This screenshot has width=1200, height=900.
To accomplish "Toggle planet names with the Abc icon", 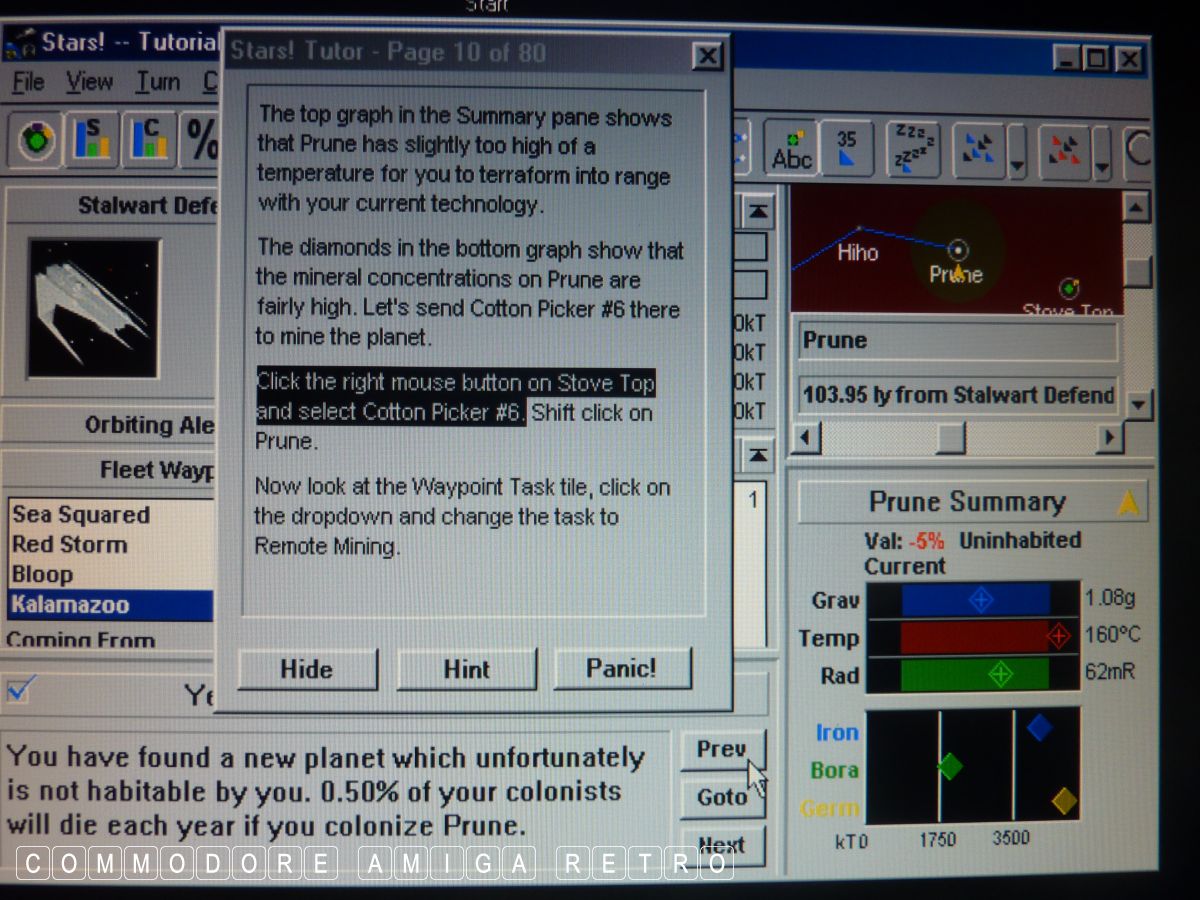I will pyautogui.click(x=791, y=148).
